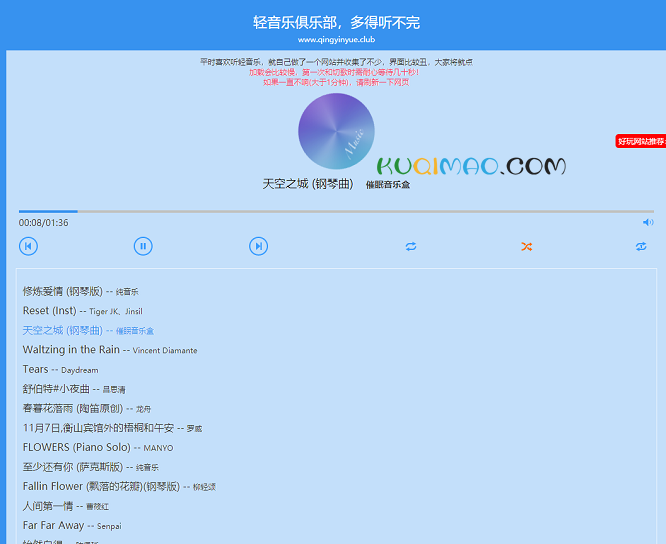The image size is (666, 544).
Task: Play Reset (Inst) by Tiger JK
Action: pyautogui.click(x=82, y=311)
